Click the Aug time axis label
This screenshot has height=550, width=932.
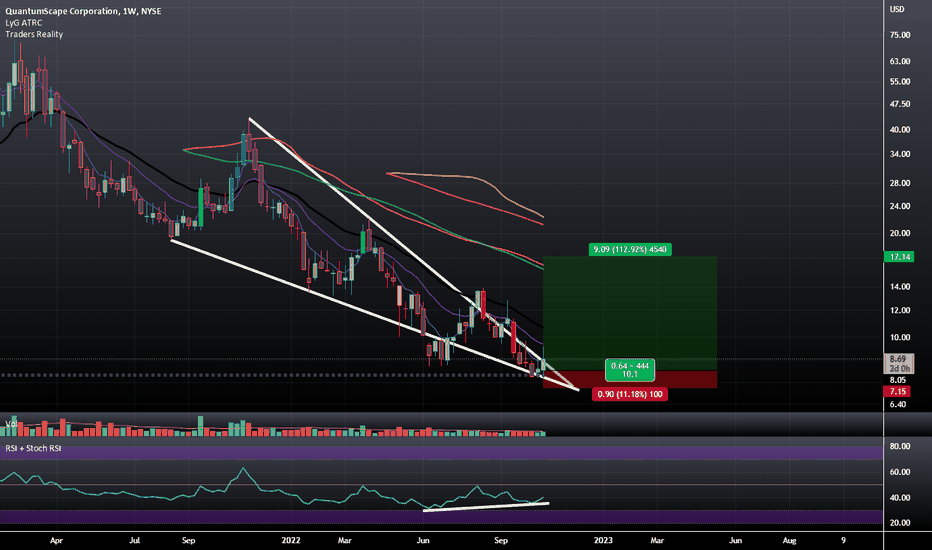789,540
